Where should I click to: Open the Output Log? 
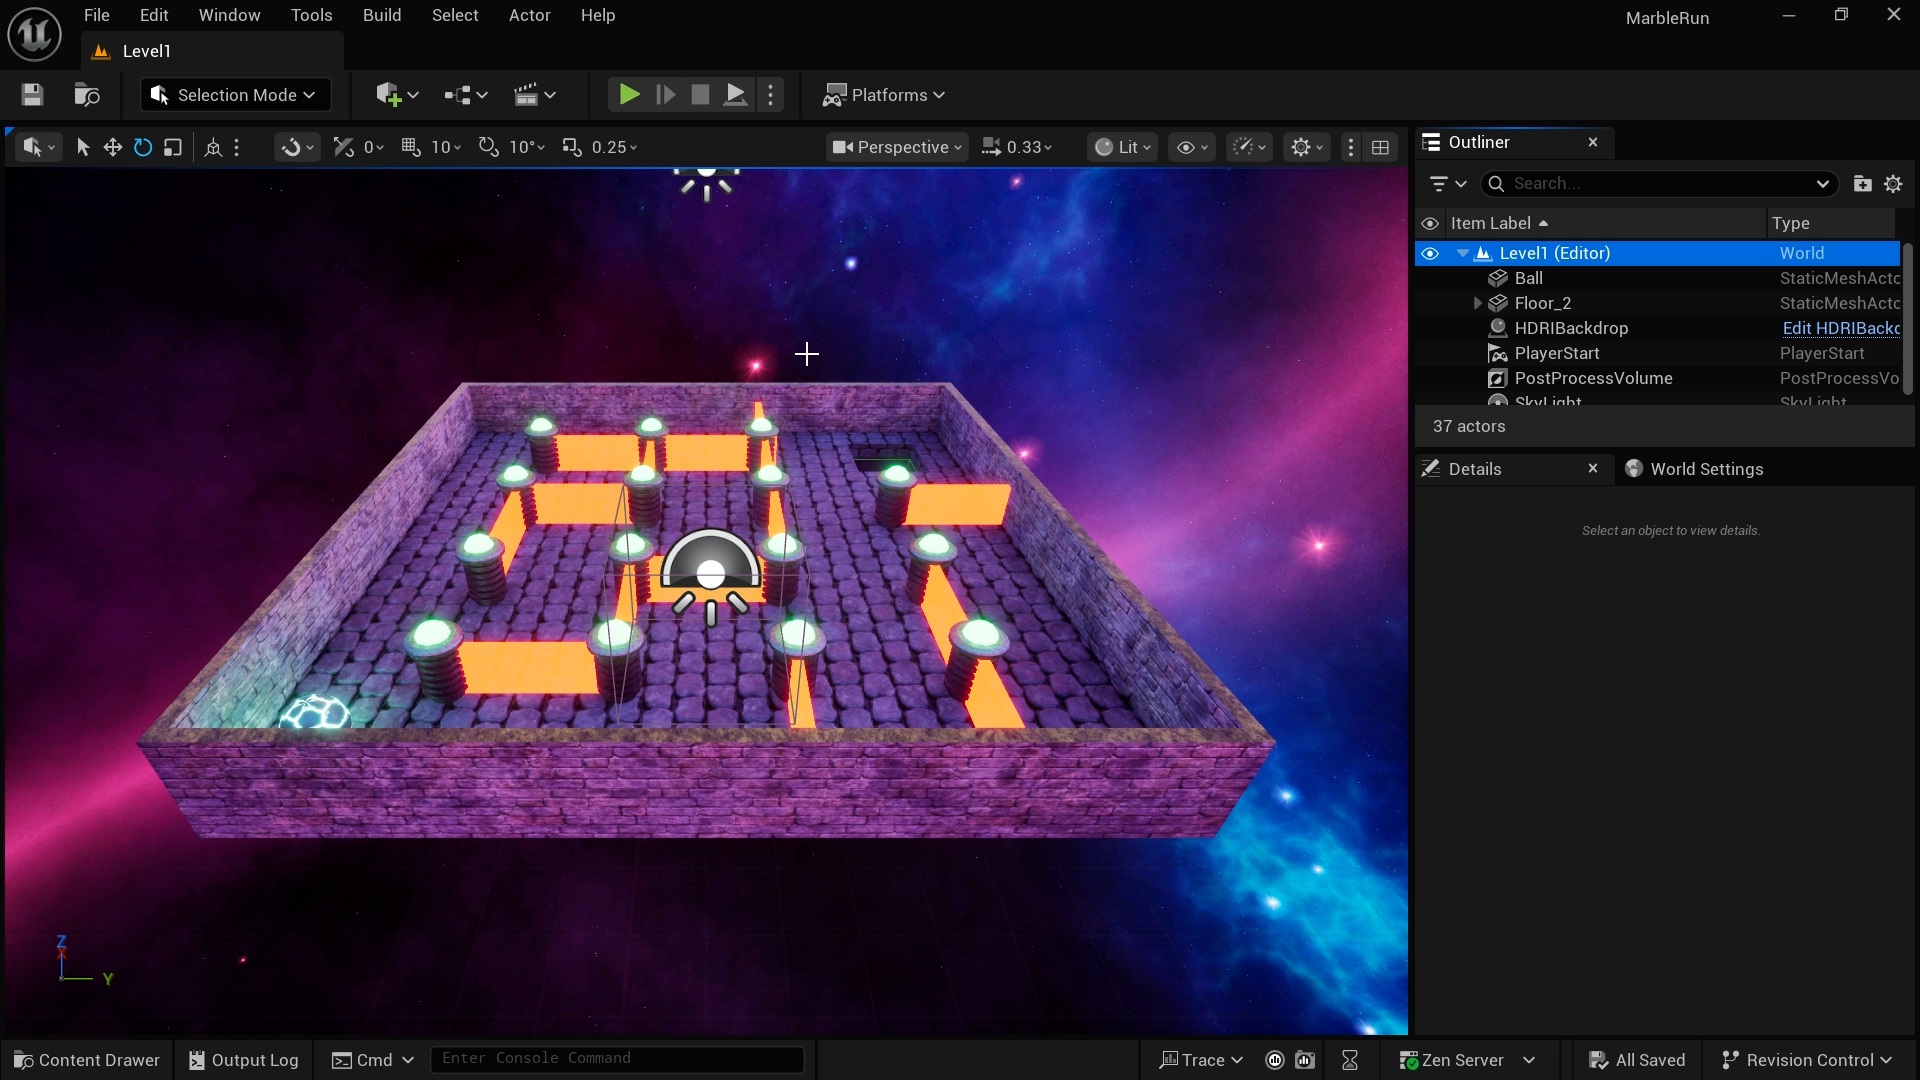pos(244,1060)
